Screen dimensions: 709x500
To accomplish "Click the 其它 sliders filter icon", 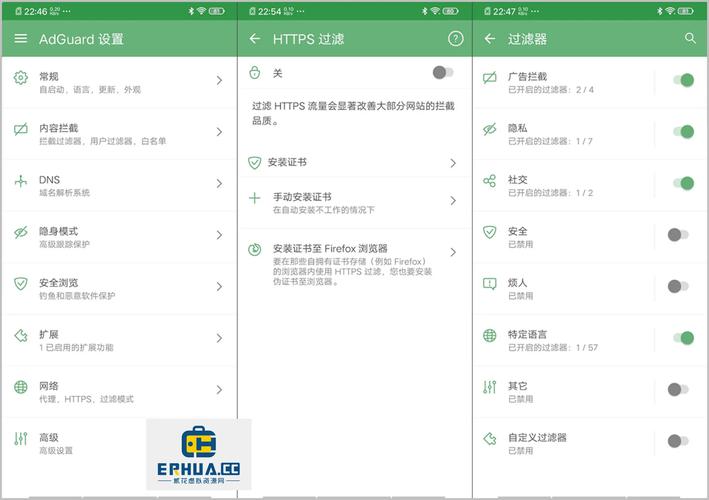I will pos(490,387).
